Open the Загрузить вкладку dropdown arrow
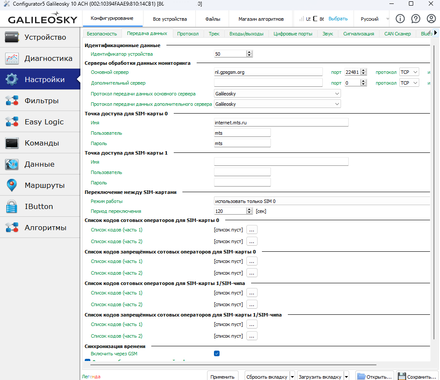This screenshot has height=380, width=440. (346, 377)
